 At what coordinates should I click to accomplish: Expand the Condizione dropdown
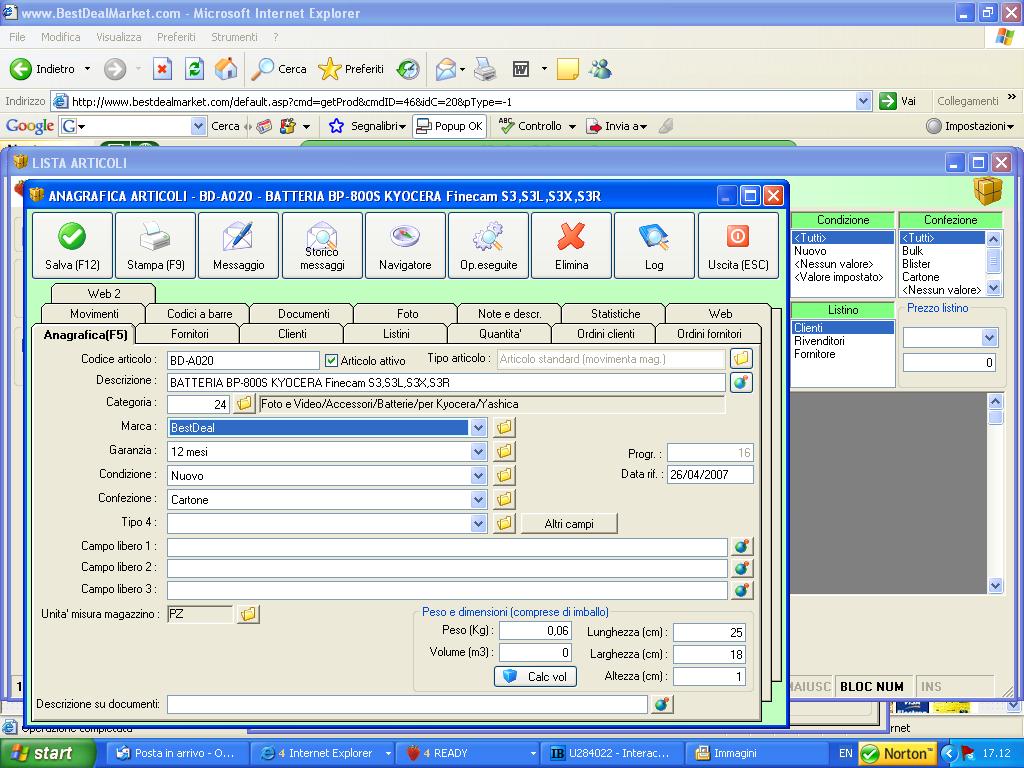[478, 475]
